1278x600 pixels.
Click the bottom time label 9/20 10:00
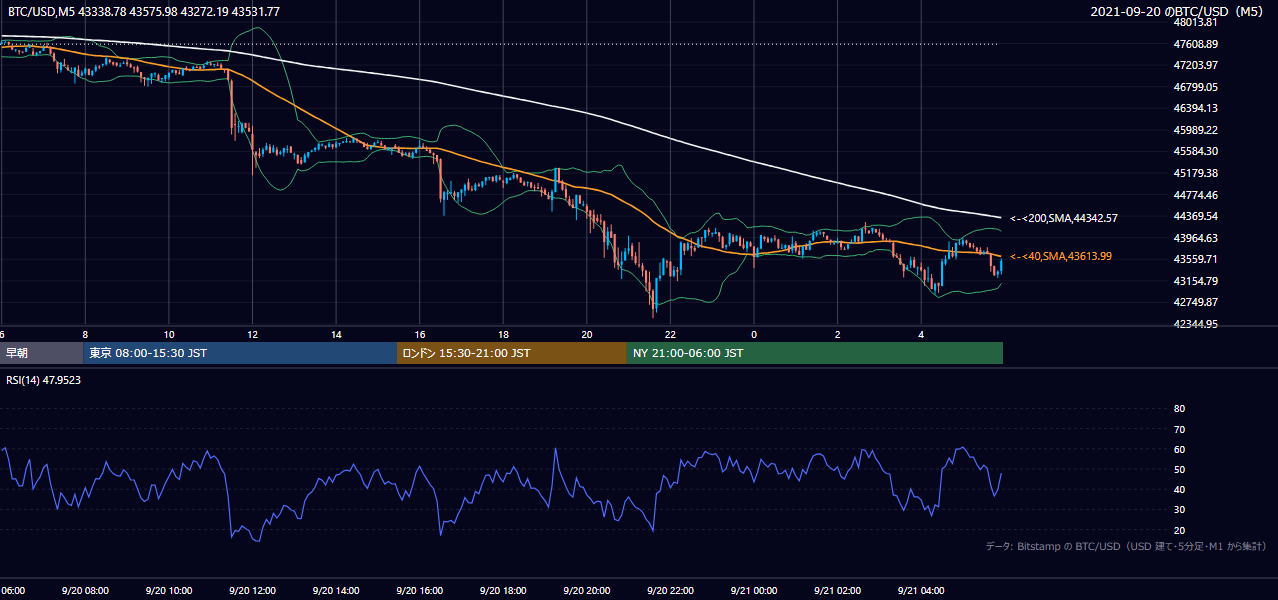[168, 591]
